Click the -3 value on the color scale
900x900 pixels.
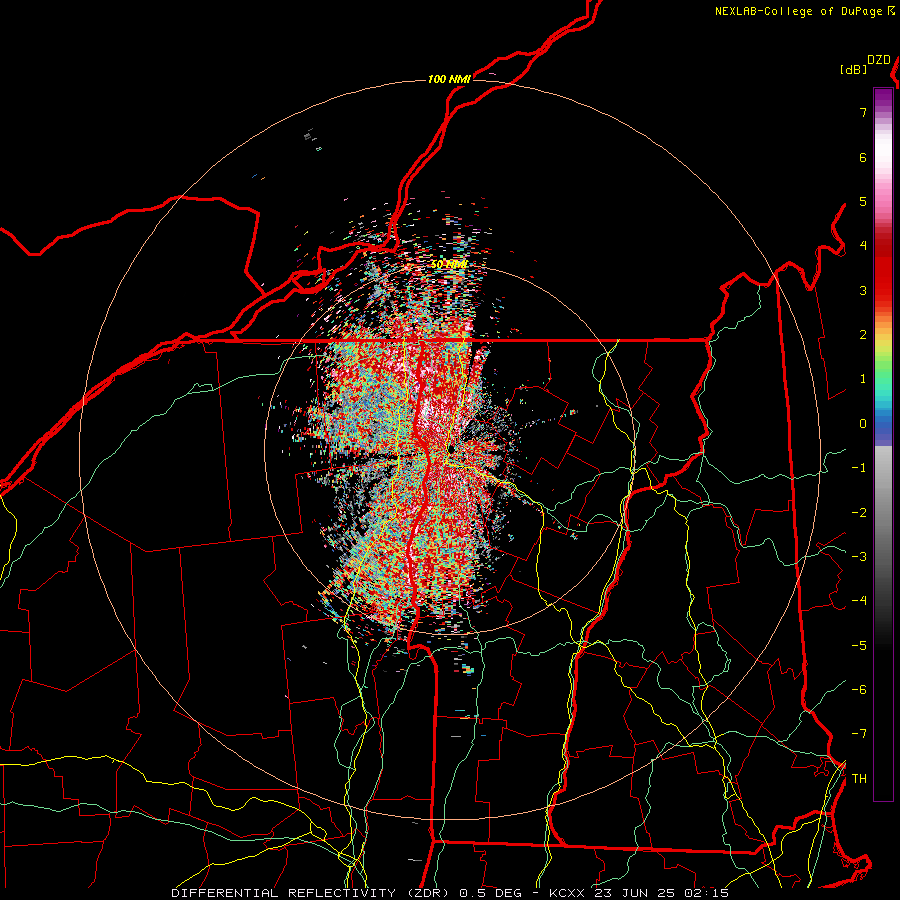[x=859, y=557]
